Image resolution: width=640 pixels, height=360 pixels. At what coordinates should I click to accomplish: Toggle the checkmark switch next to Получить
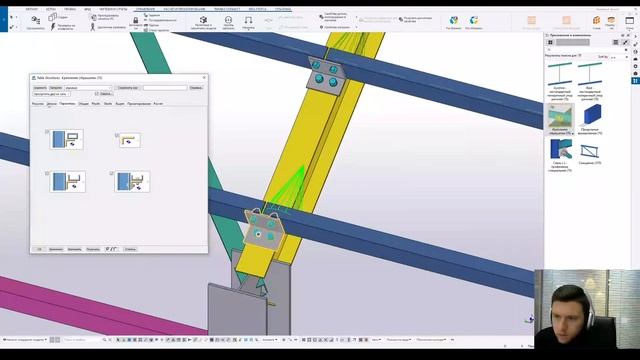[111, 249]
